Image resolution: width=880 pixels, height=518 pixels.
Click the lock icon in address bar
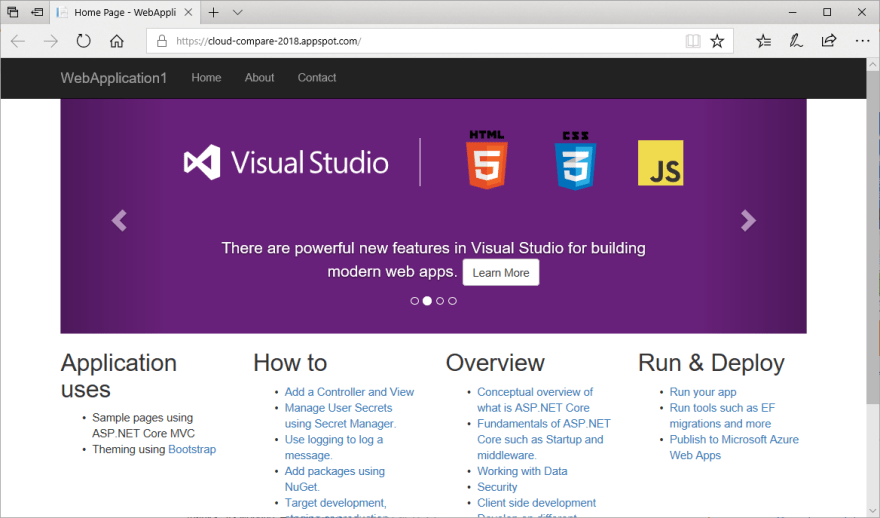pos(162,41)
